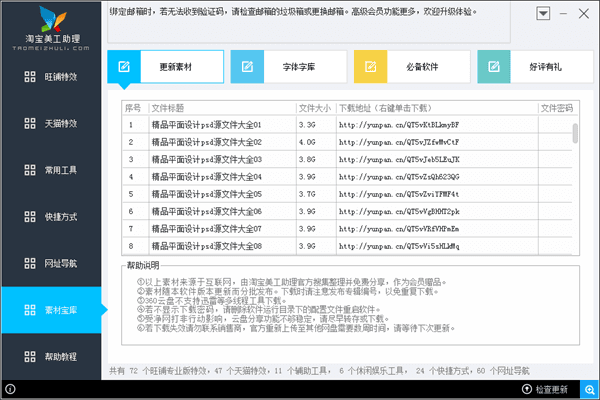The width and height of the screenshot is (600, 400).
Task: Click the light-blue edit icon beside 字体字库
Action: 248,67
